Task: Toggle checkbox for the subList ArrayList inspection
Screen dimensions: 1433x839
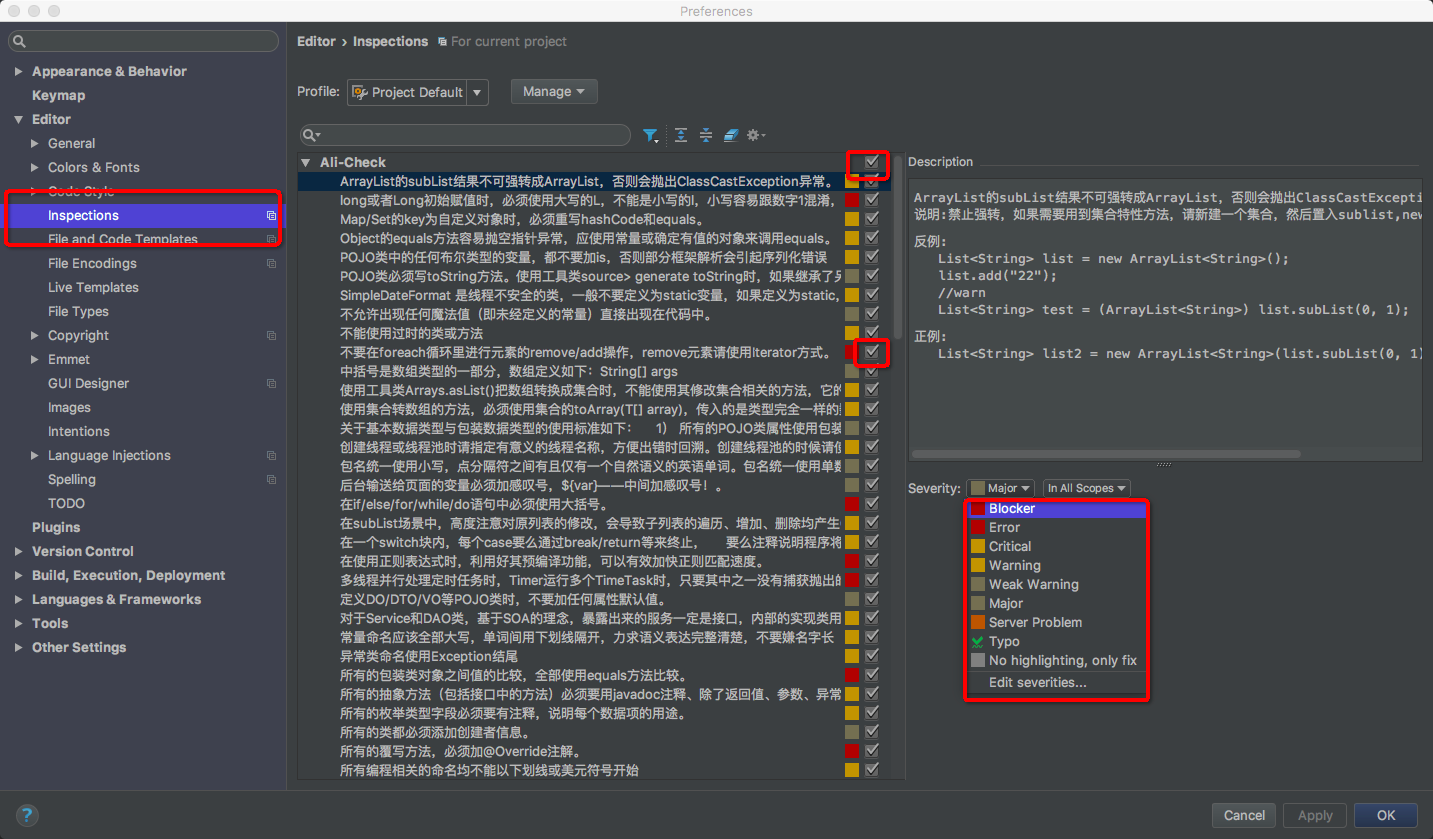Action: (x=871, y=182)
